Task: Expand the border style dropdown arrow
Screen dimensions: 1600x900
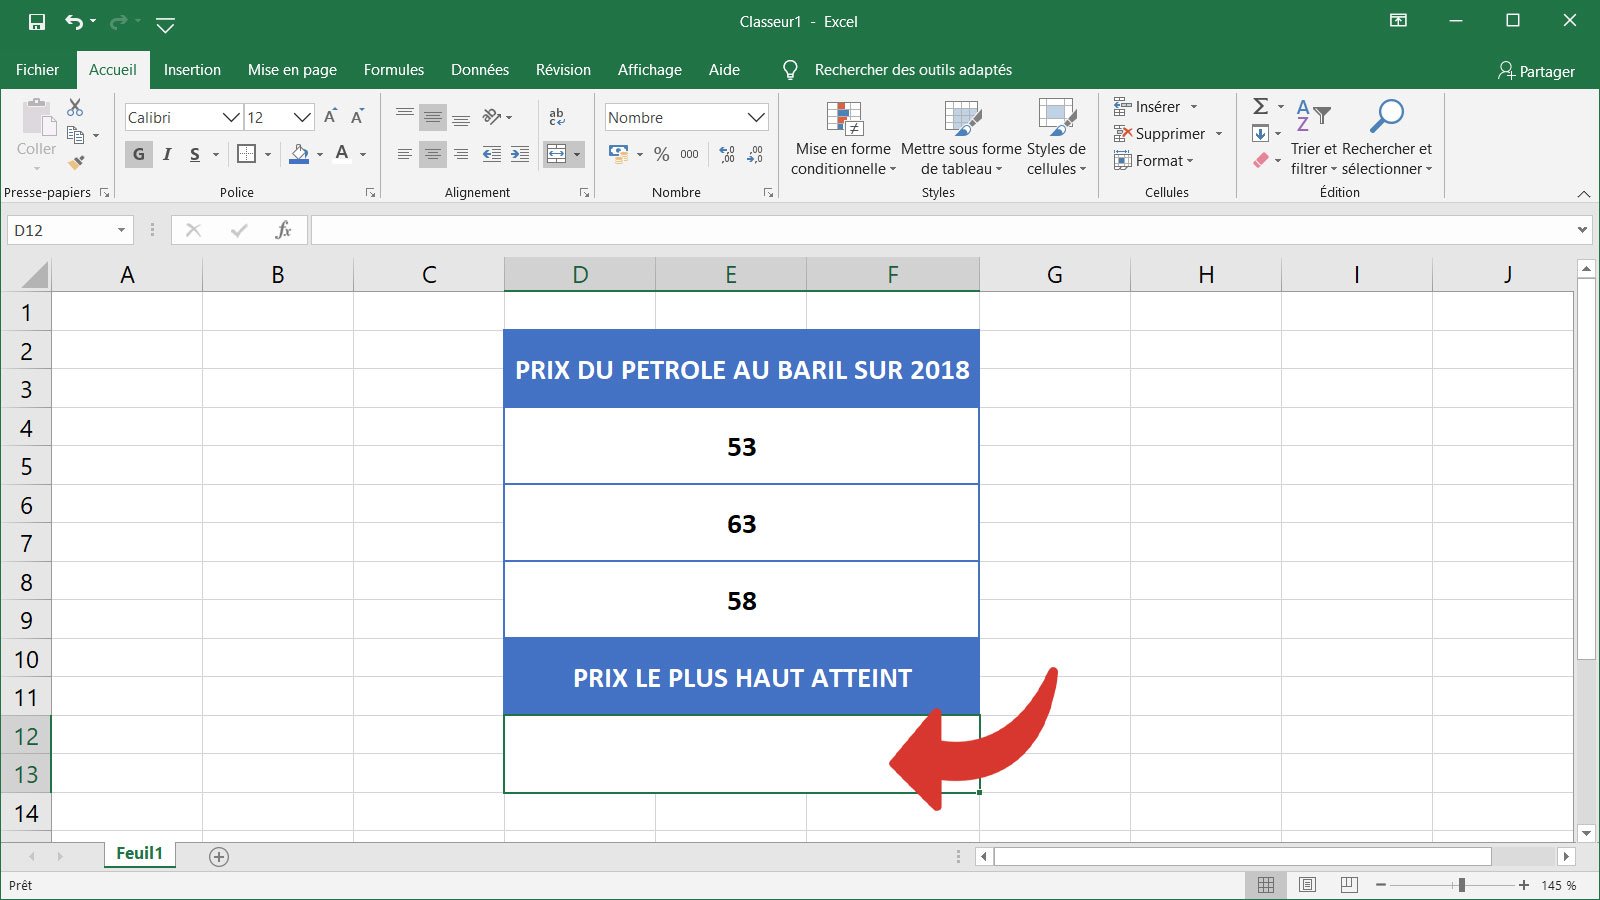Action: [266, 154]
